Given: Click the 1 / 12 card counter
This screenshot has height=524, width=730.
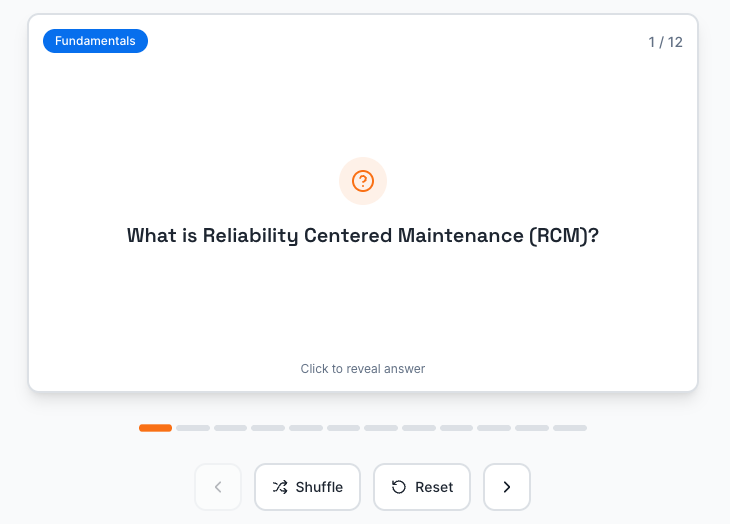Looking at the screenshot, I should [665, 42].
